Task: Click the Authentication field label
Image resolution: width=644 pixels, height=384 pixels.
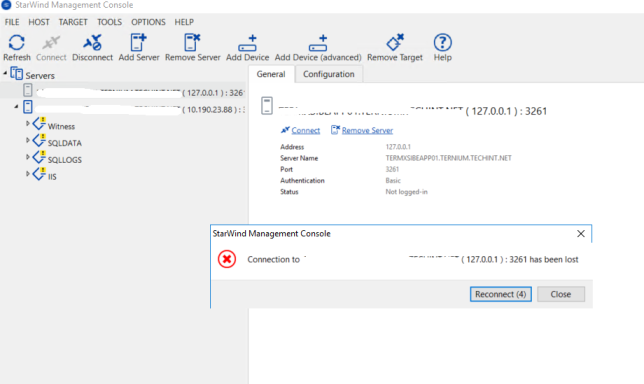Action: point(302,181)
